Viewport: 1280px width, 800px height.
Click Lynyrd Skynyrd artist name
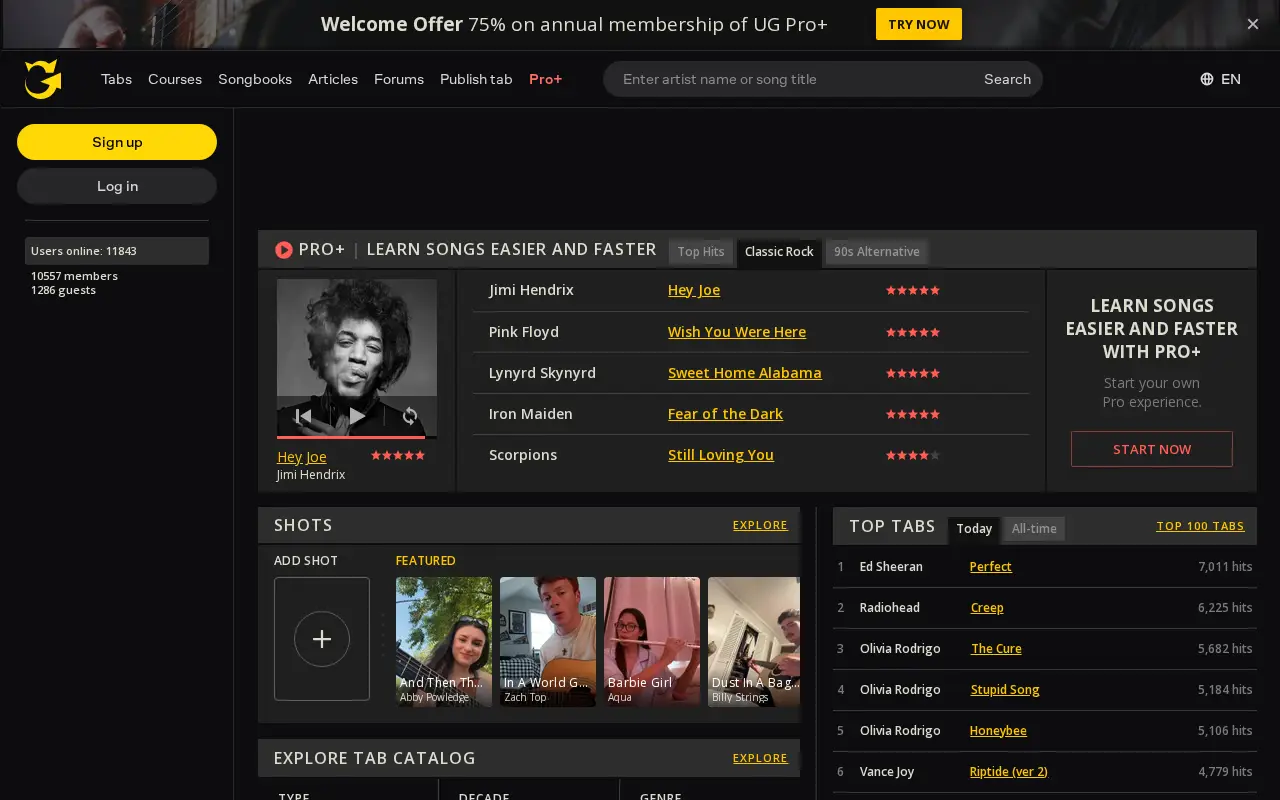point(542,373)
